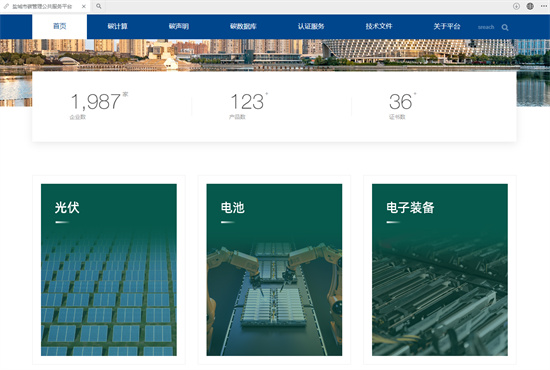
Task: Open the 首页 navigation tab
Action: click(x=59, y=26)
